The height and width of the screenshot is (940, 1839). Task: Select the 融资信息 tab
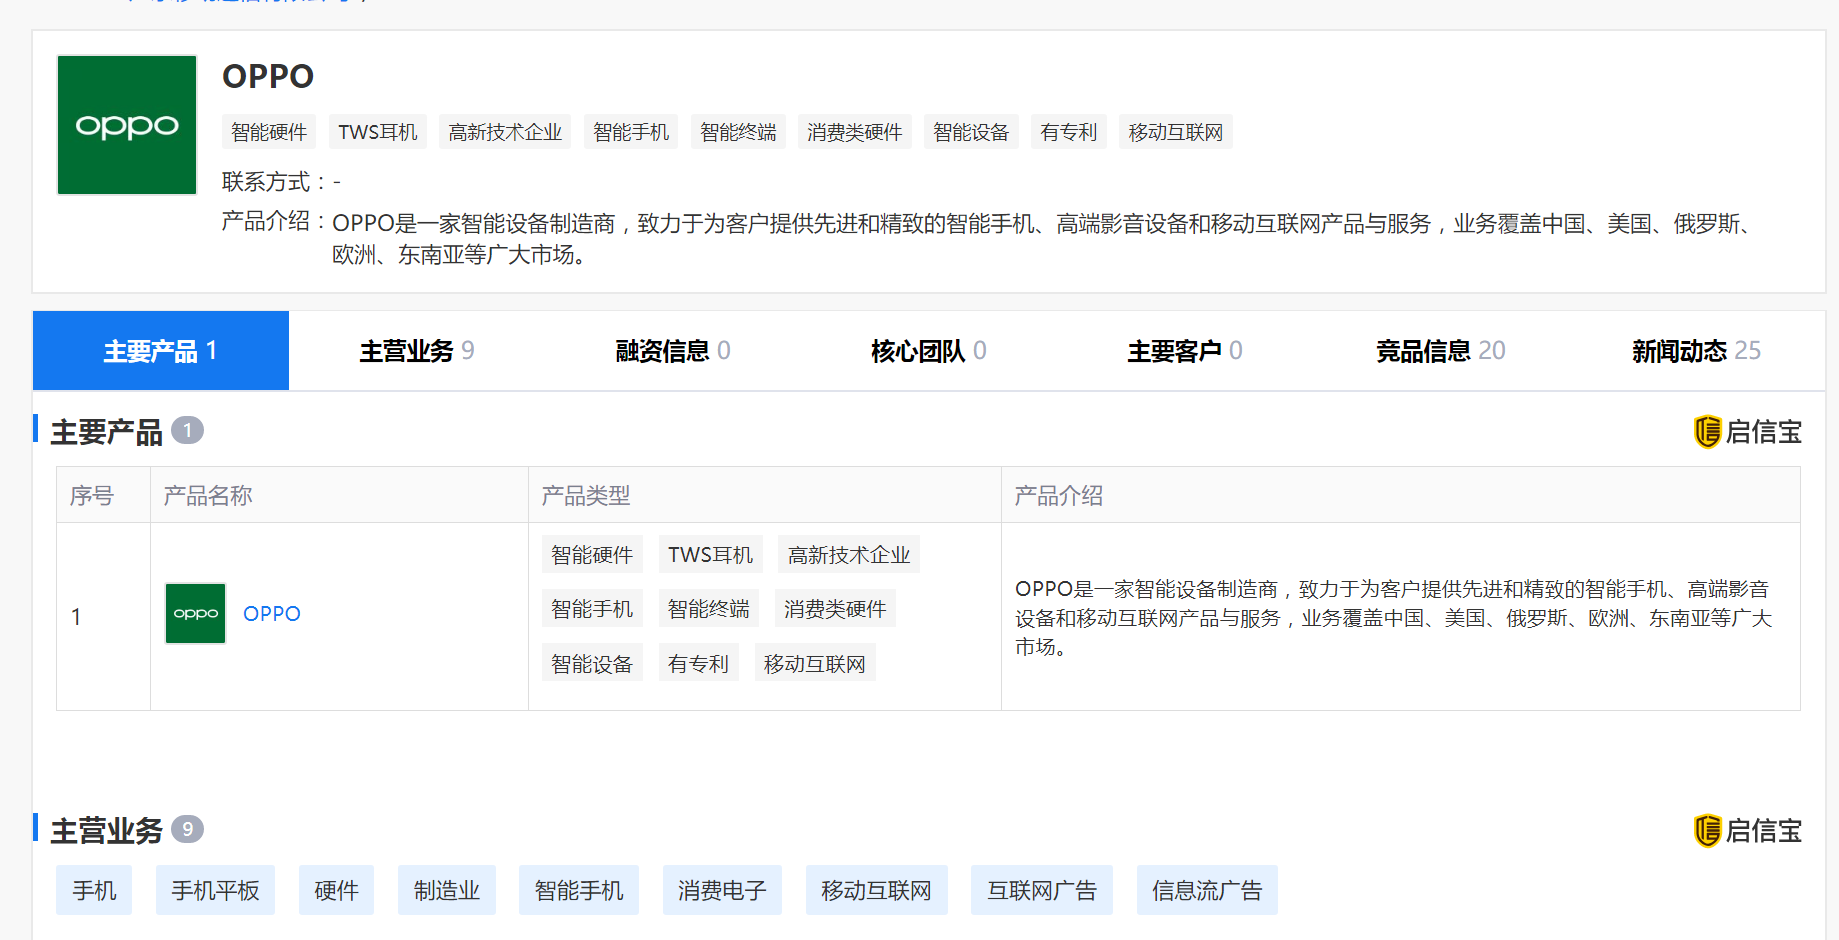(x=672, y=351)
